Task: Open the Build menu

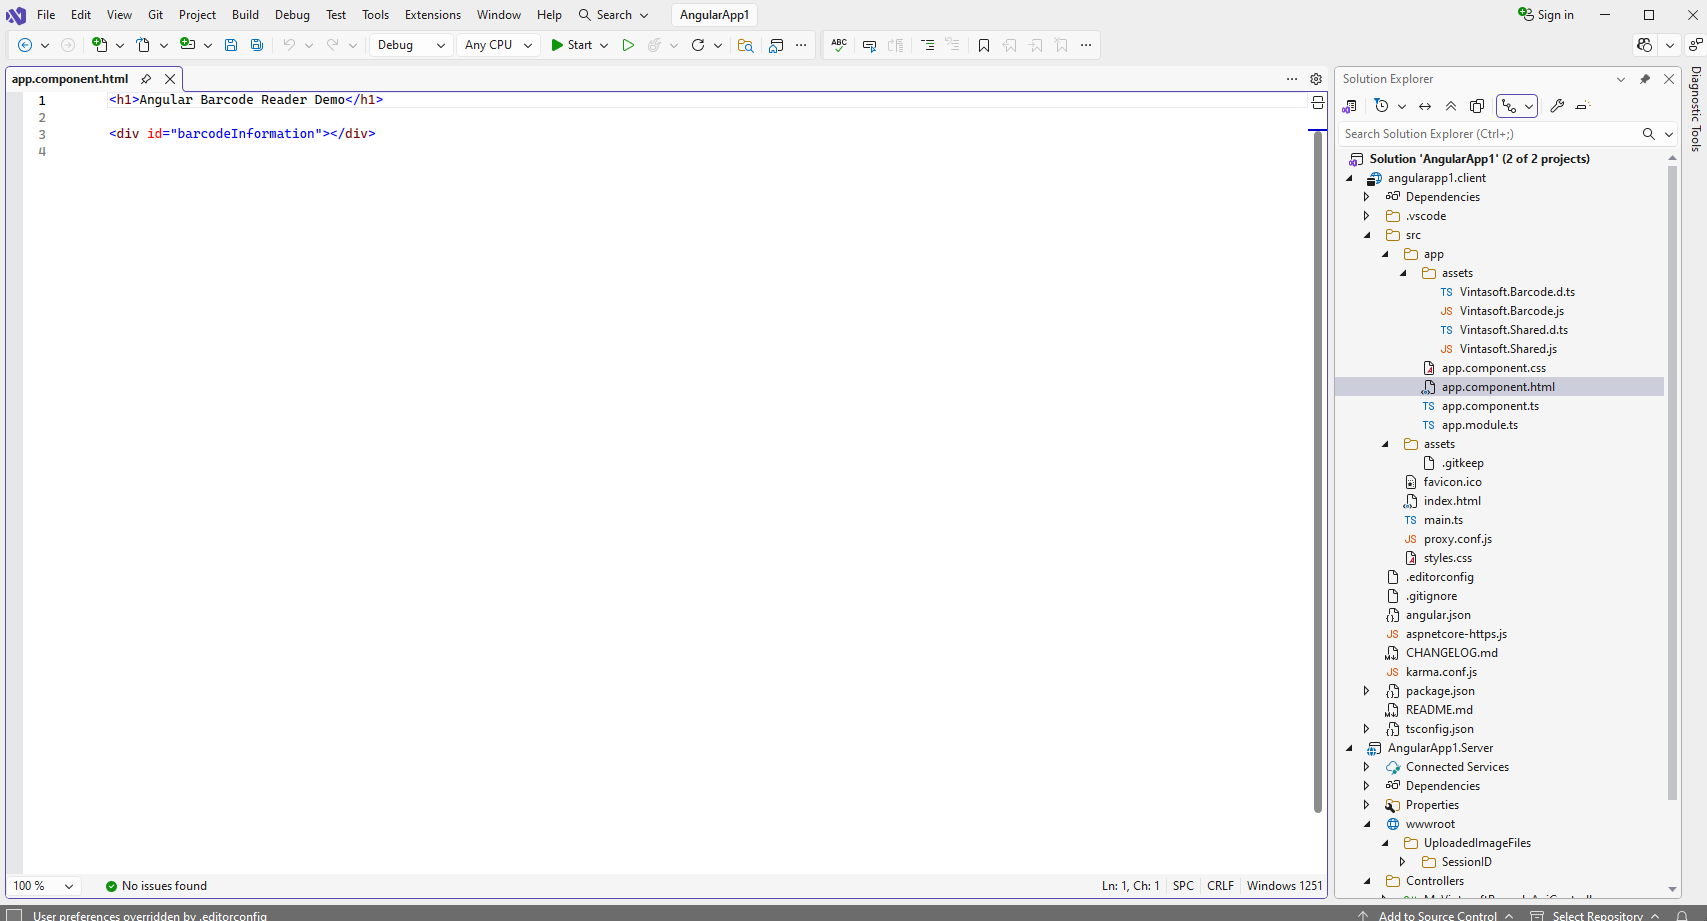Action: [245, 15]
